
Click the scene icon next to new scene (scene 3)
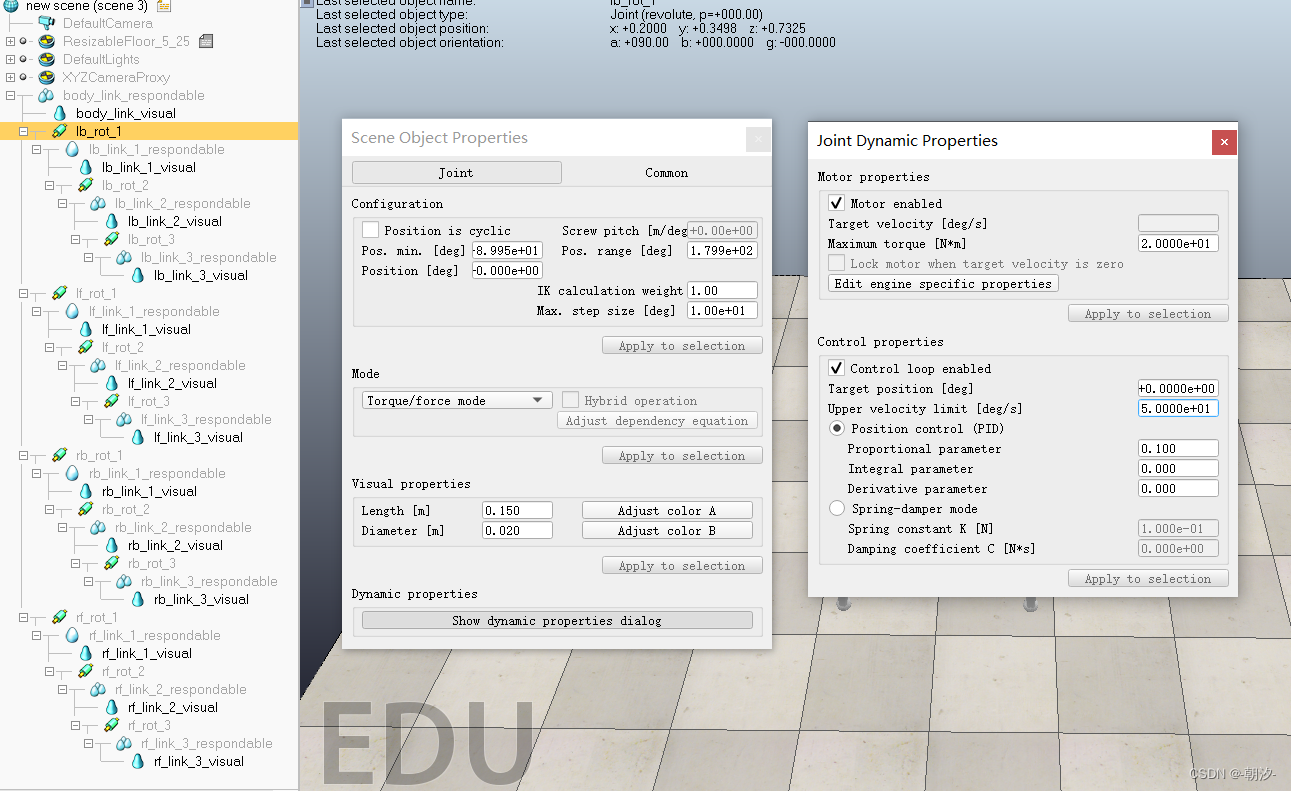tap(161, 6)
